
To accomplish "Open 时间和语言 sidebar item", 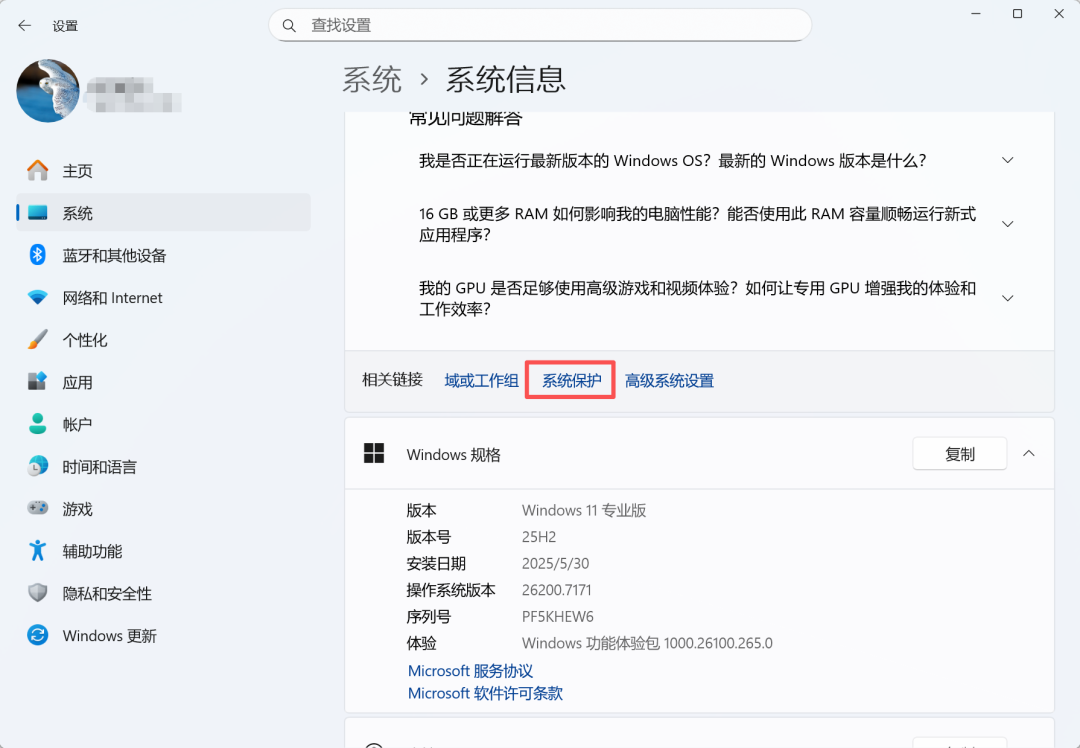I will (164, 466).
